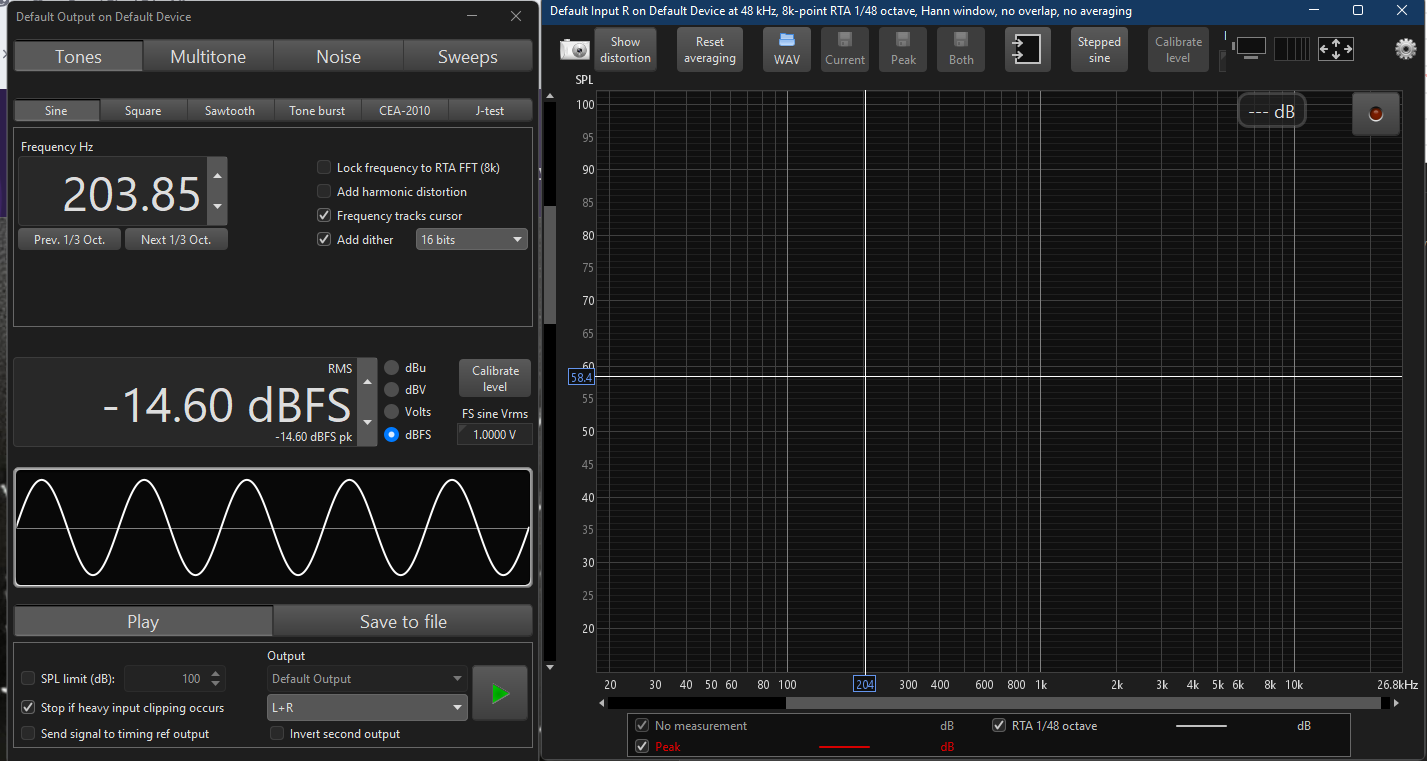Viewport: 1427px width, 761px height.
Task: Click the RTA horizontal scrollbar thumb
Action: point(1084,703)
